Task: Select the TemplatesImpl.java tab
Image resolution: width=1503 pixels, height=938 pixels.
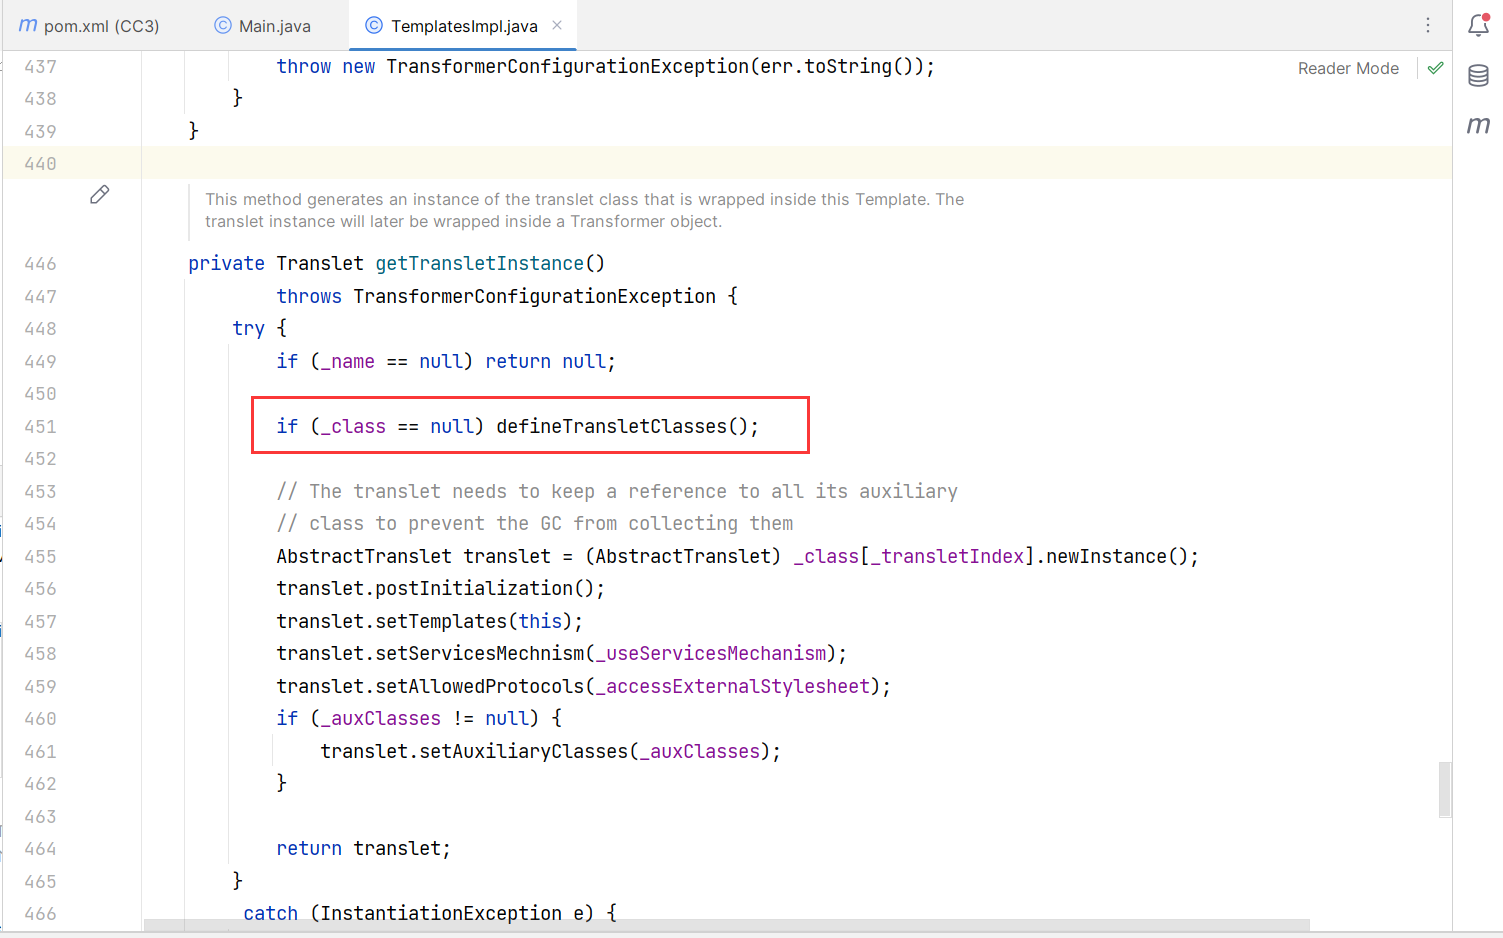Action: coord(464,26)
